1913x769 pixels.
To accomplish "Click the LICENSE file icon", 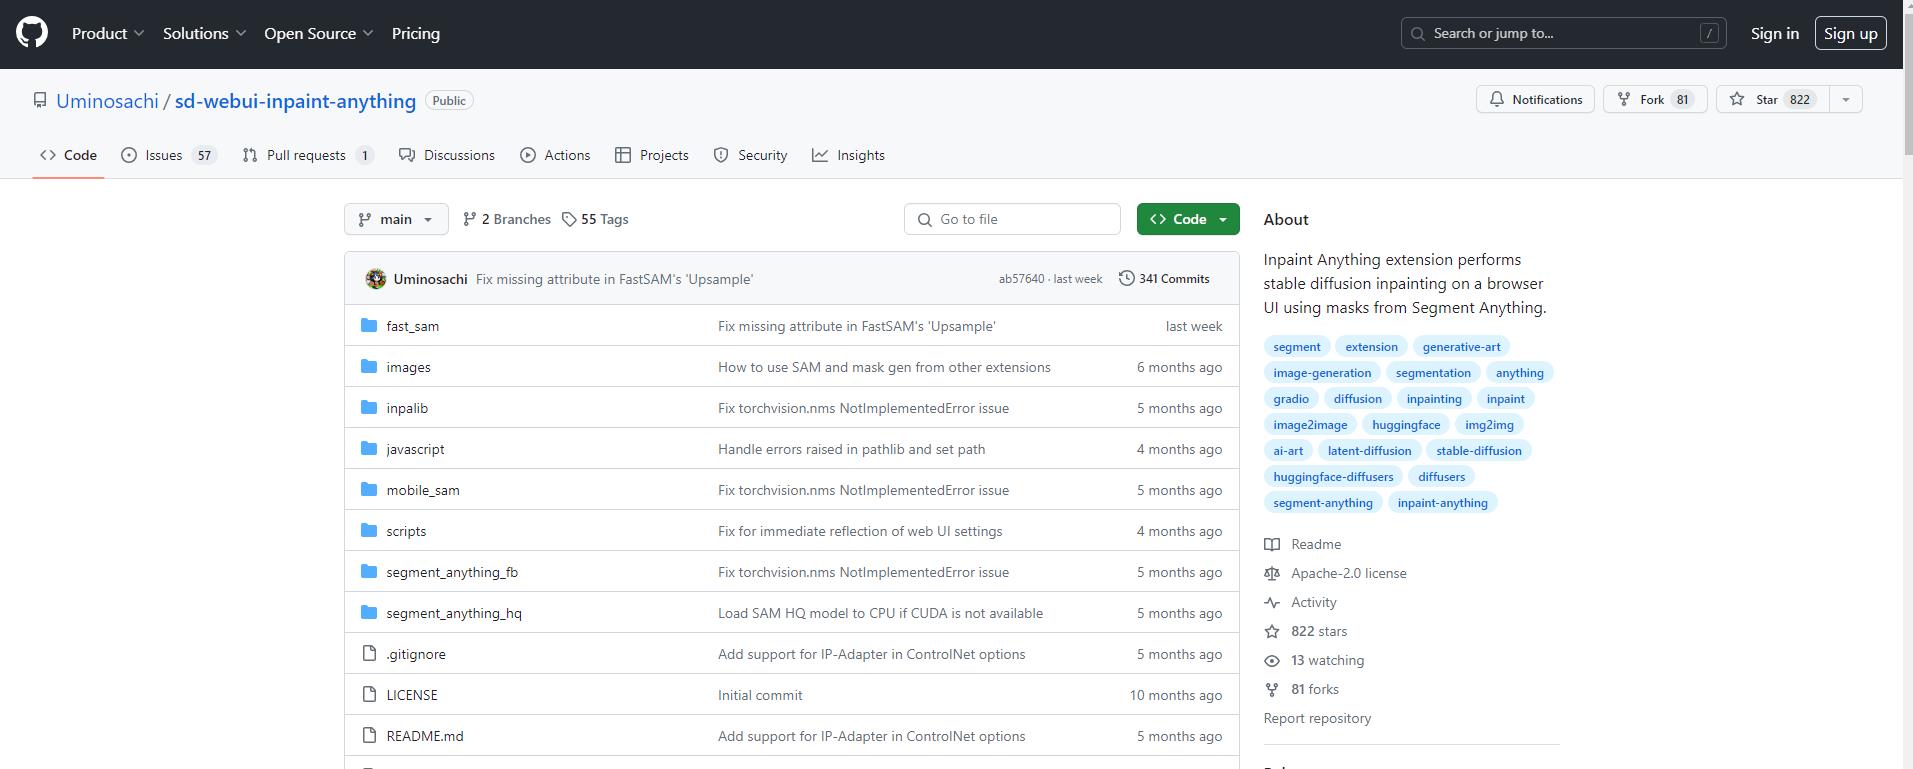I will pos(369,695).
